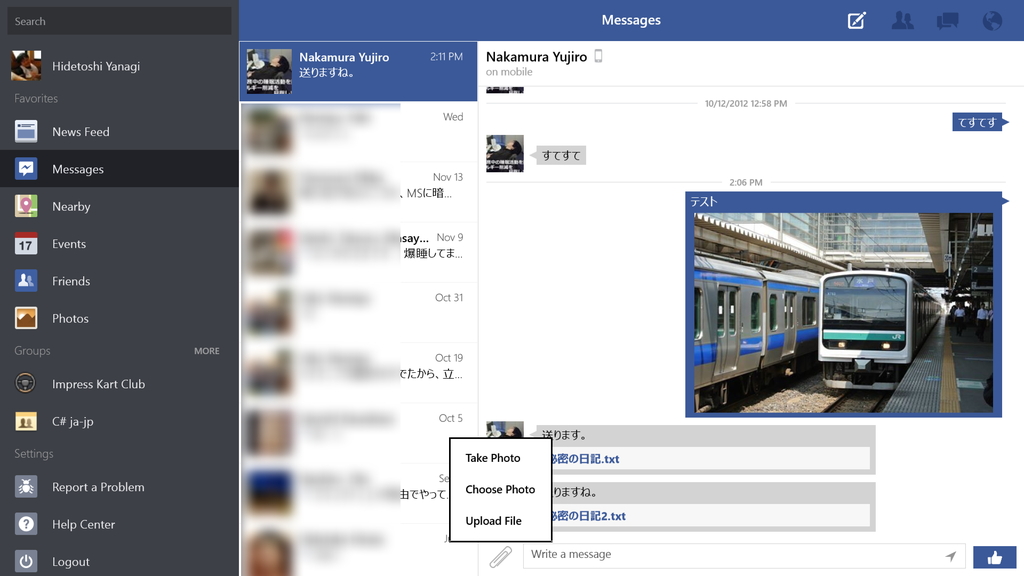Open Events label in the sidebar
This screenshot has width=1024, height=576.
point(69,244)
